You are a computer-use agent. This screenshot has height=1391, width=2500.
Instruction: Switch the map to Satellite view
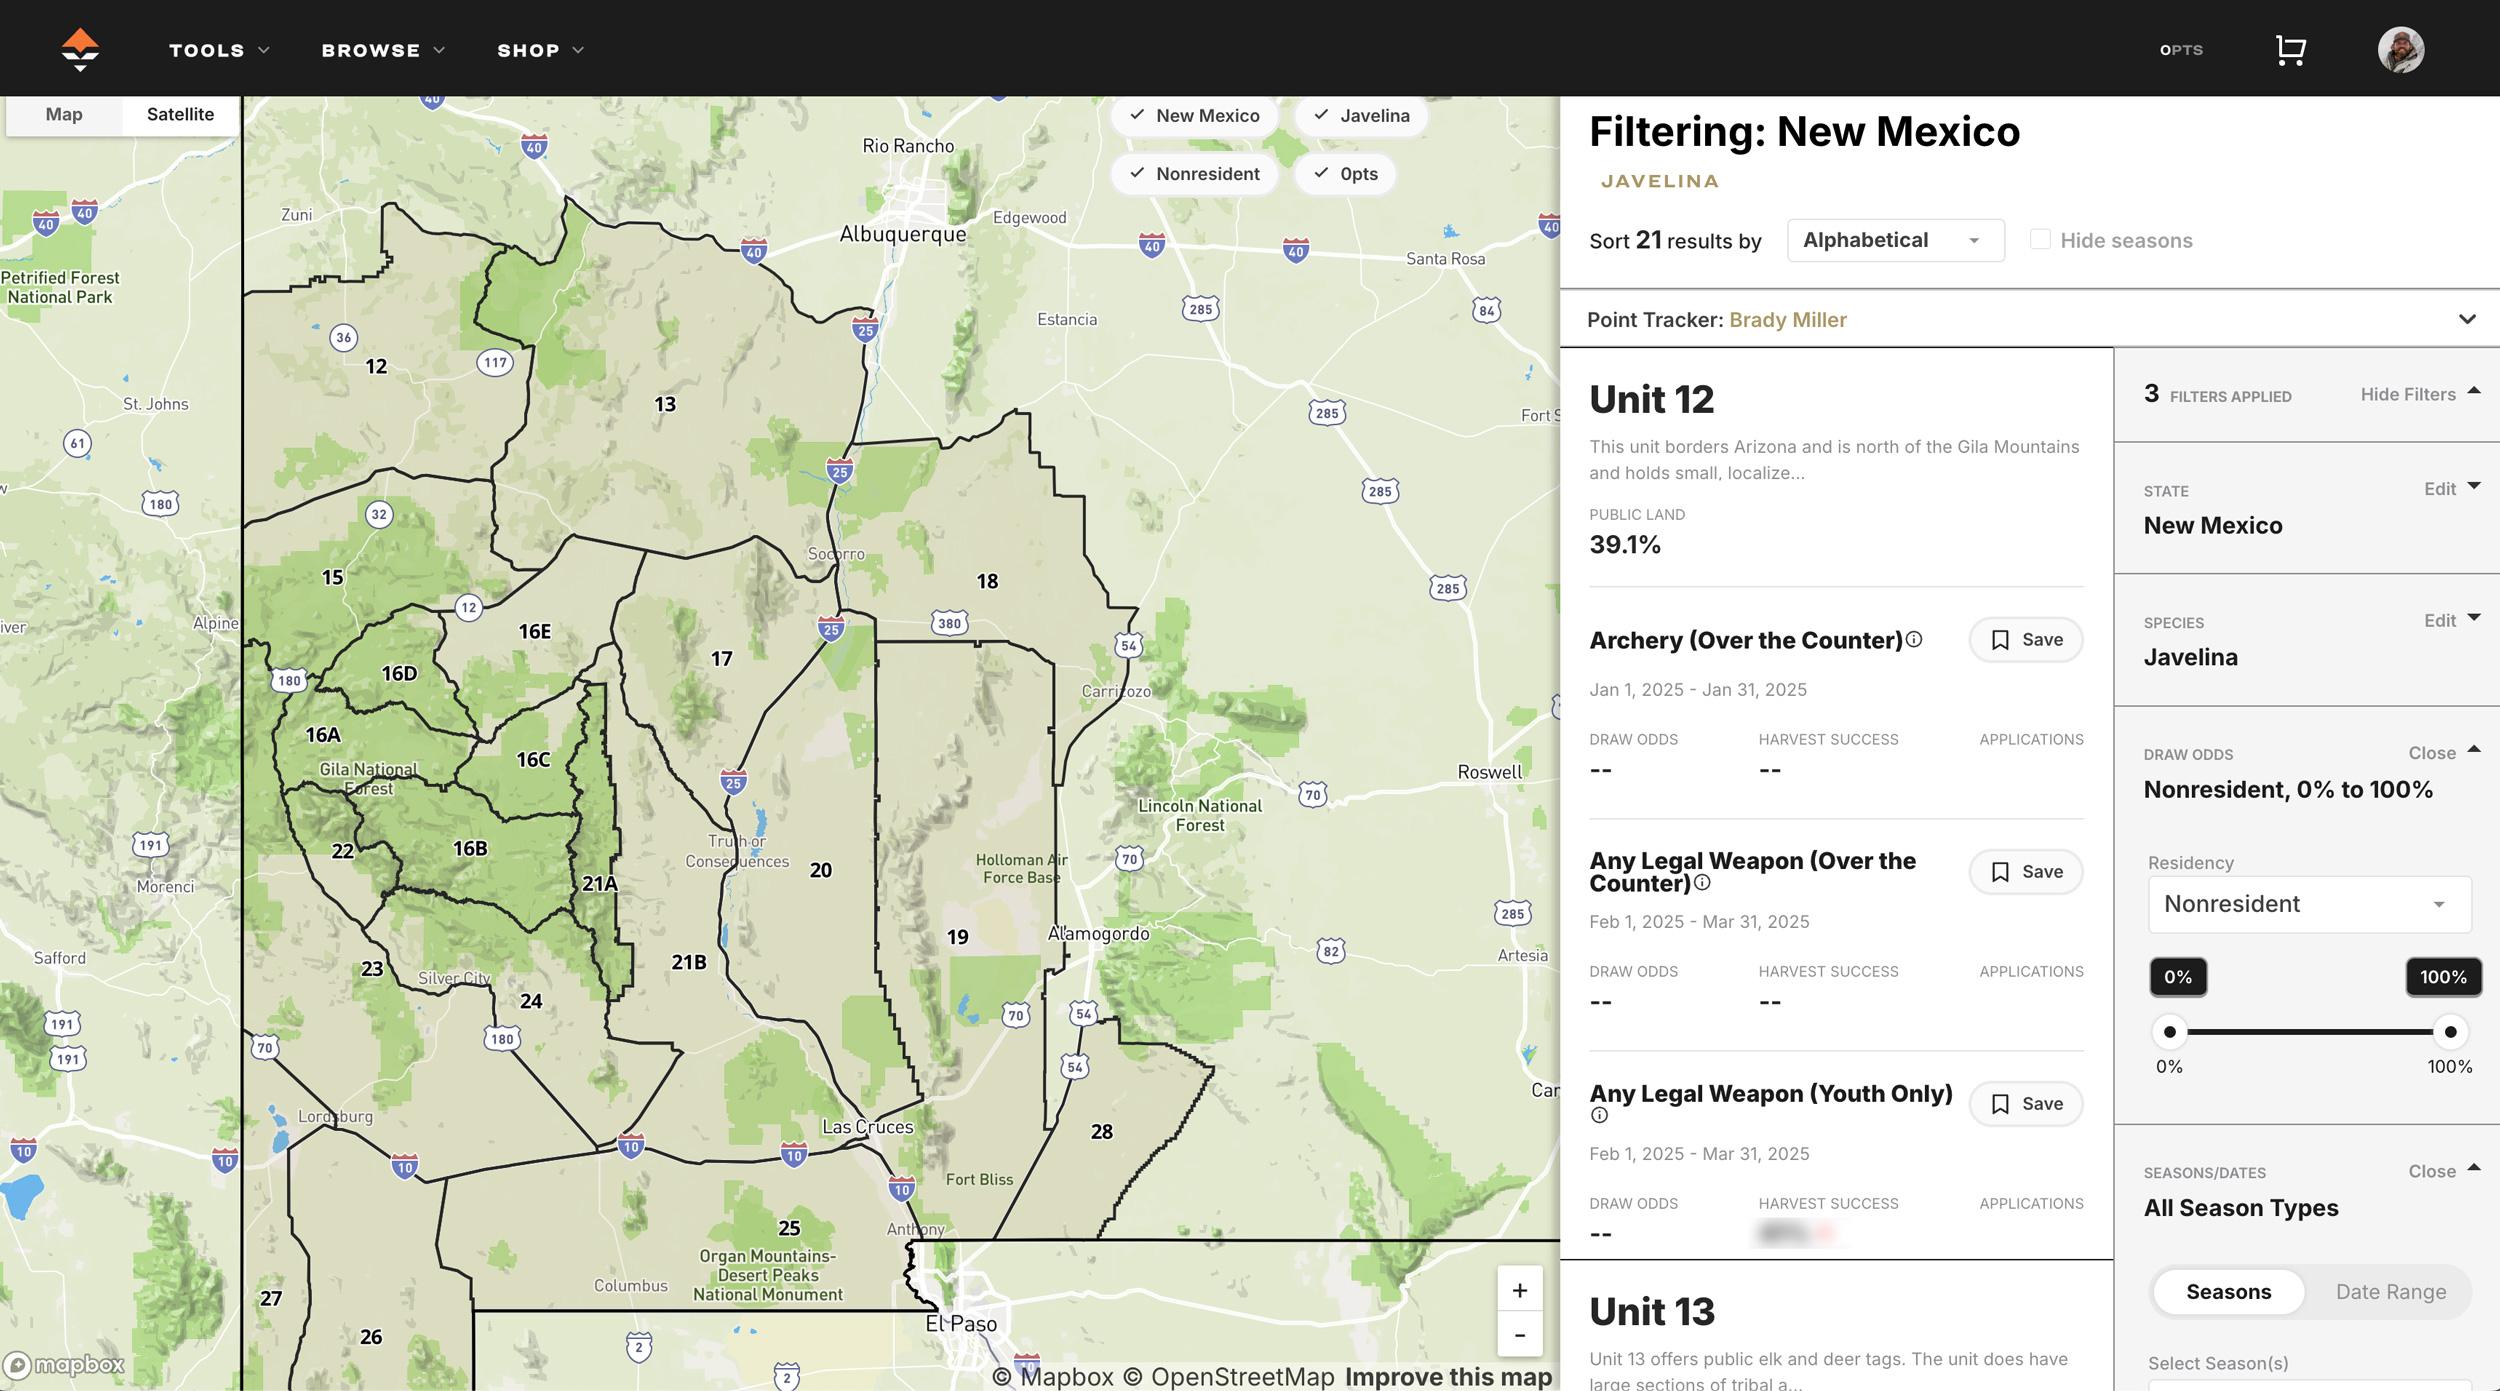[180, 113]
